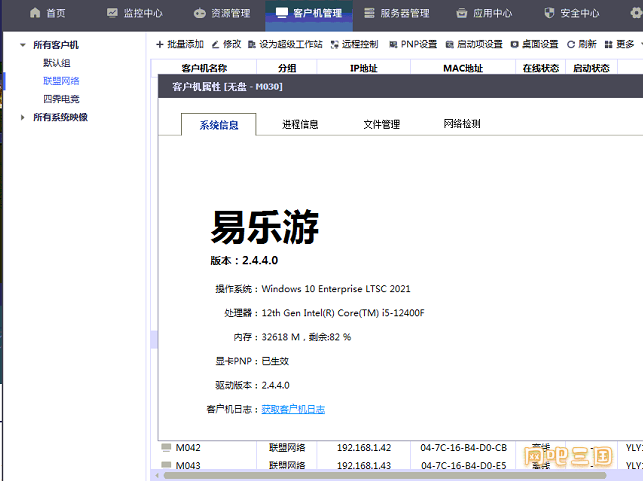Open the 安全中心 shield icon
Screen dimensions: 643x481
point(549,13)
